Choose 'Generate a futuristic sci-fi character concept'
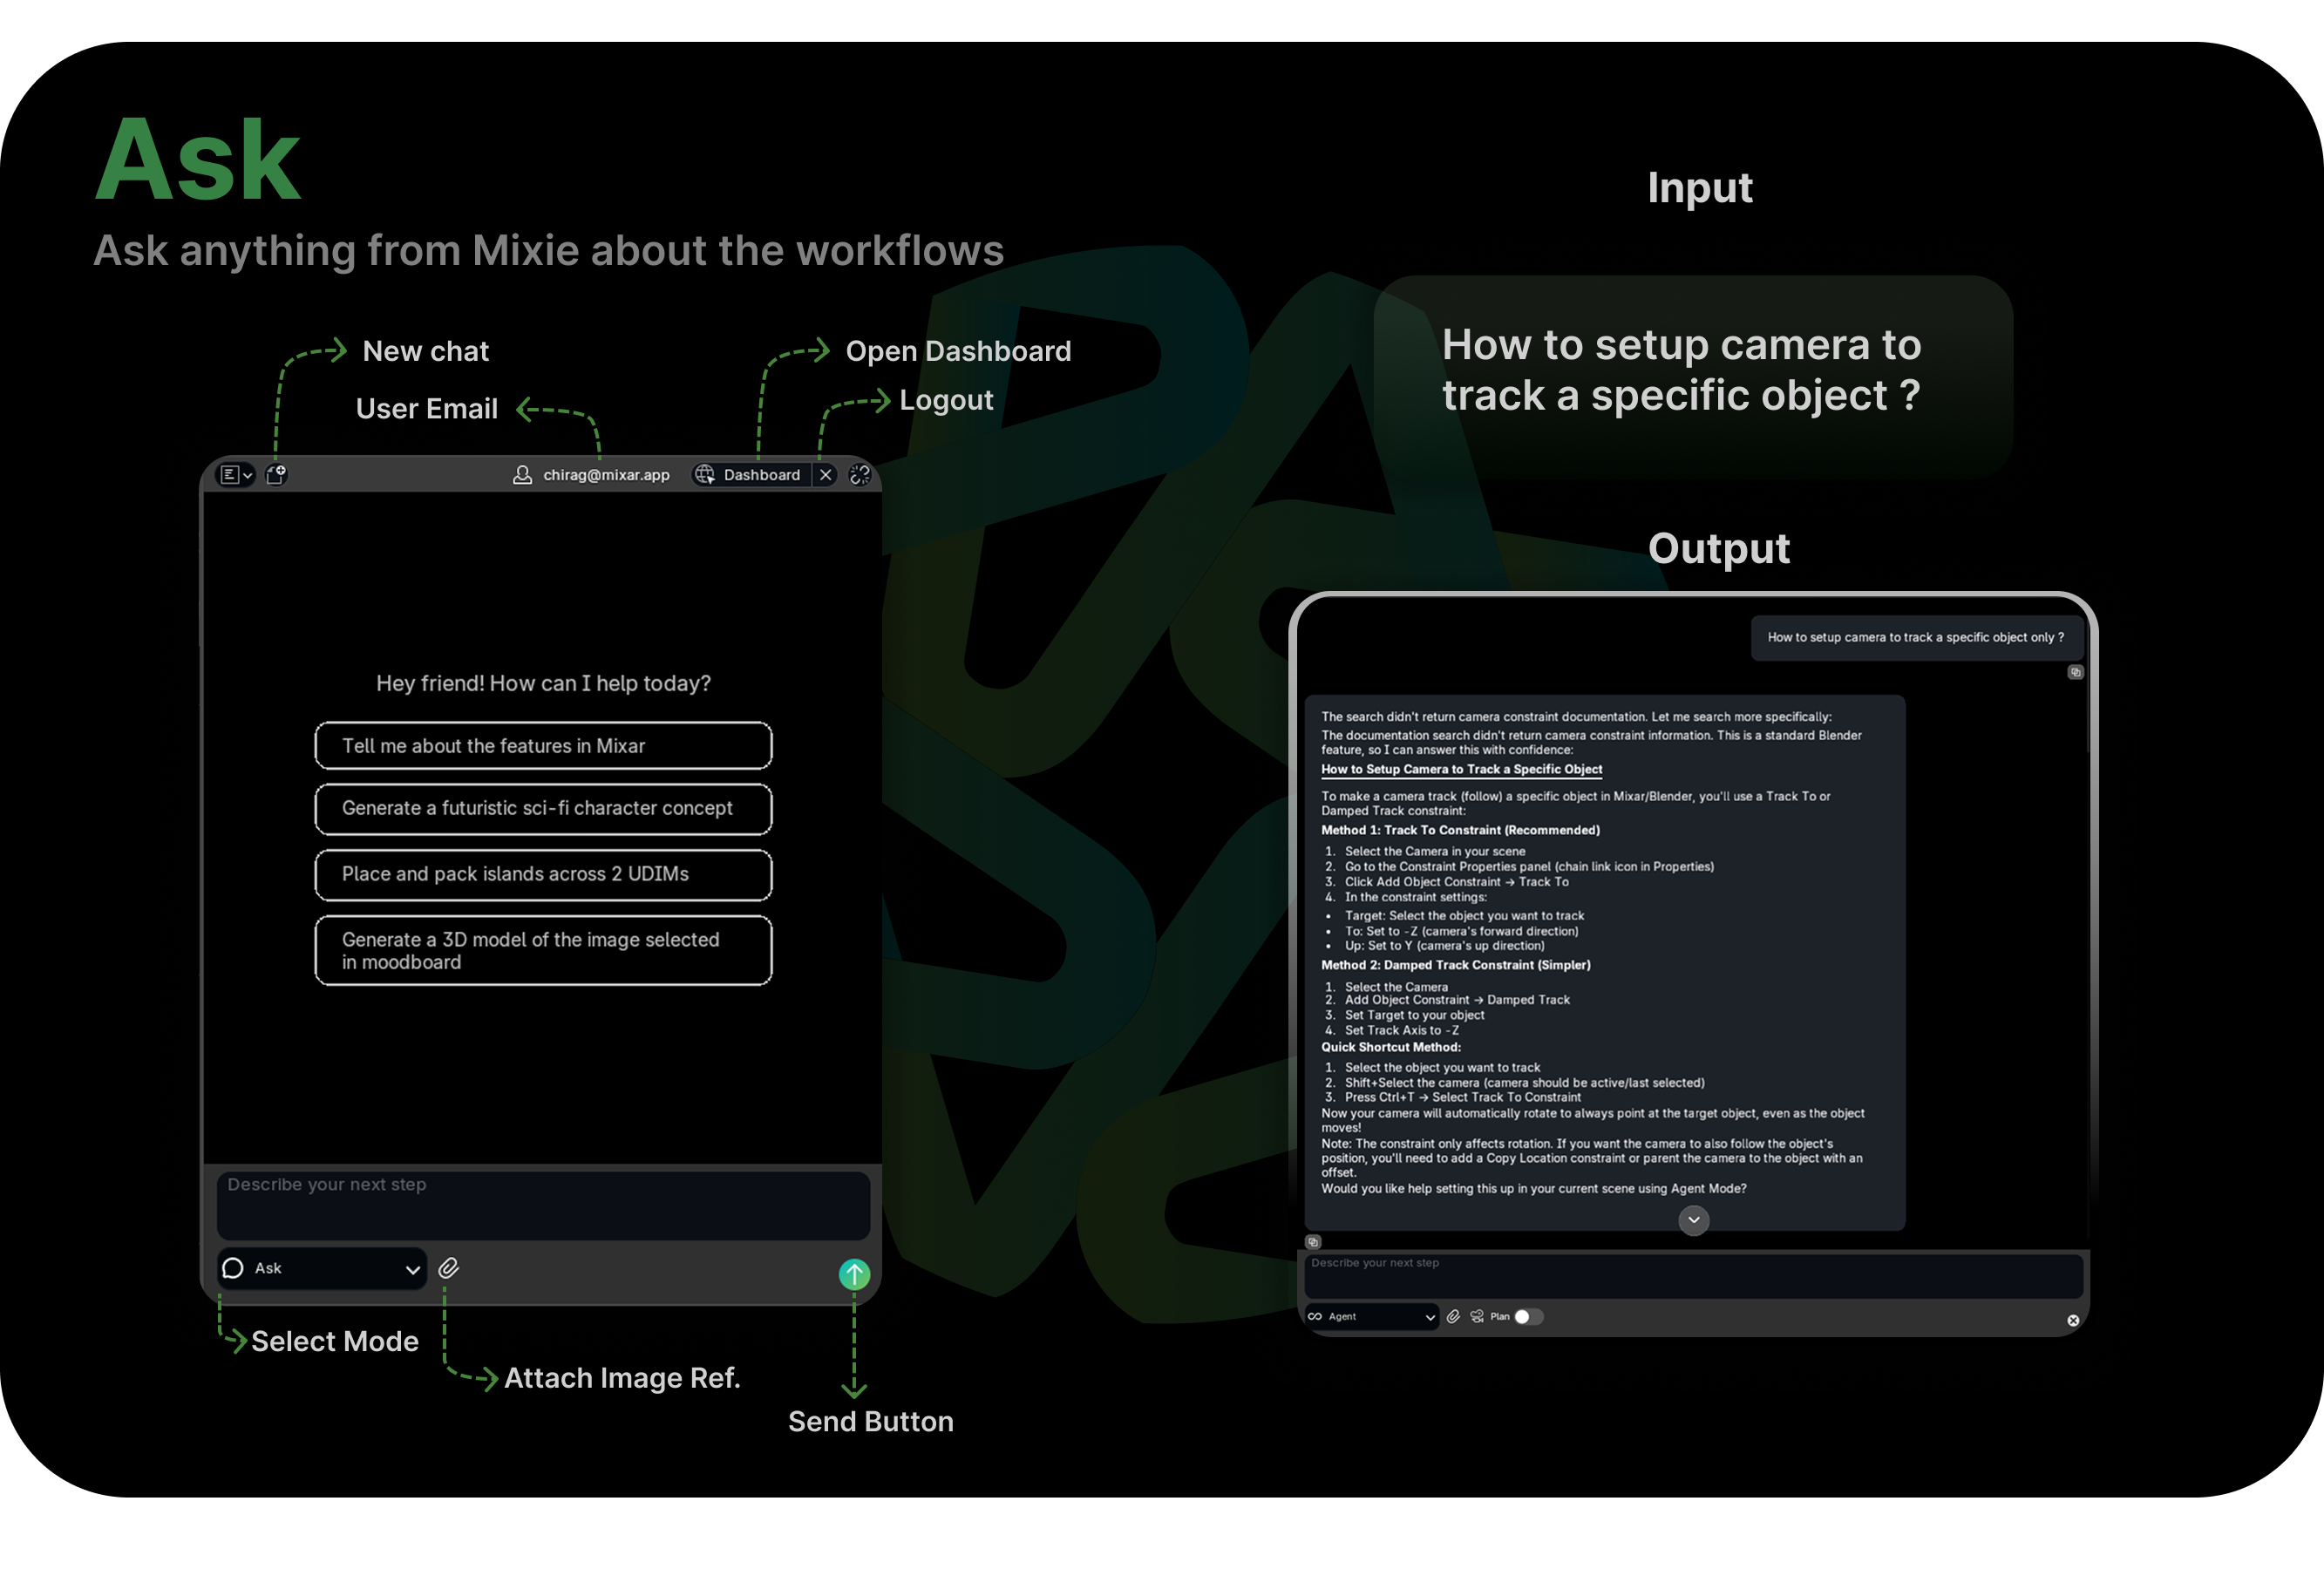This screenshot has height=1569, width=2324. click(x=543, y=808)
